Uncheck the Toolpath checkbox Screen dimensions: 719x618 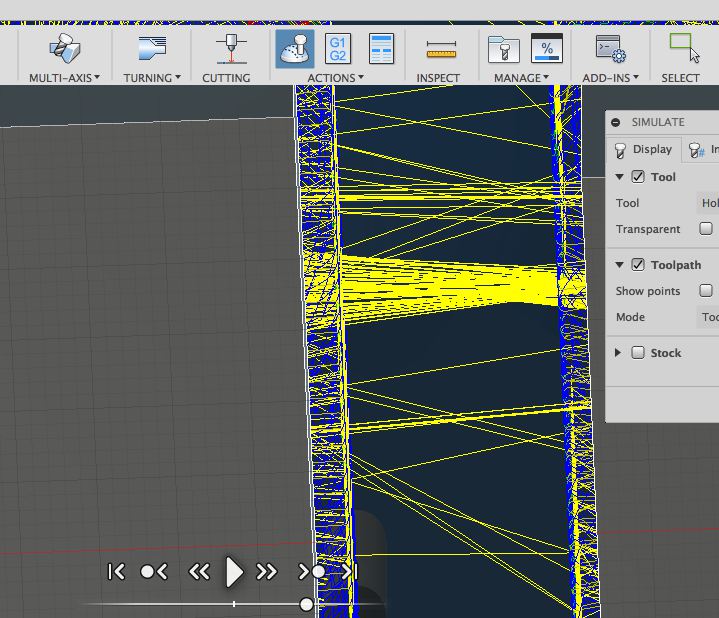[x=638, y=265]
